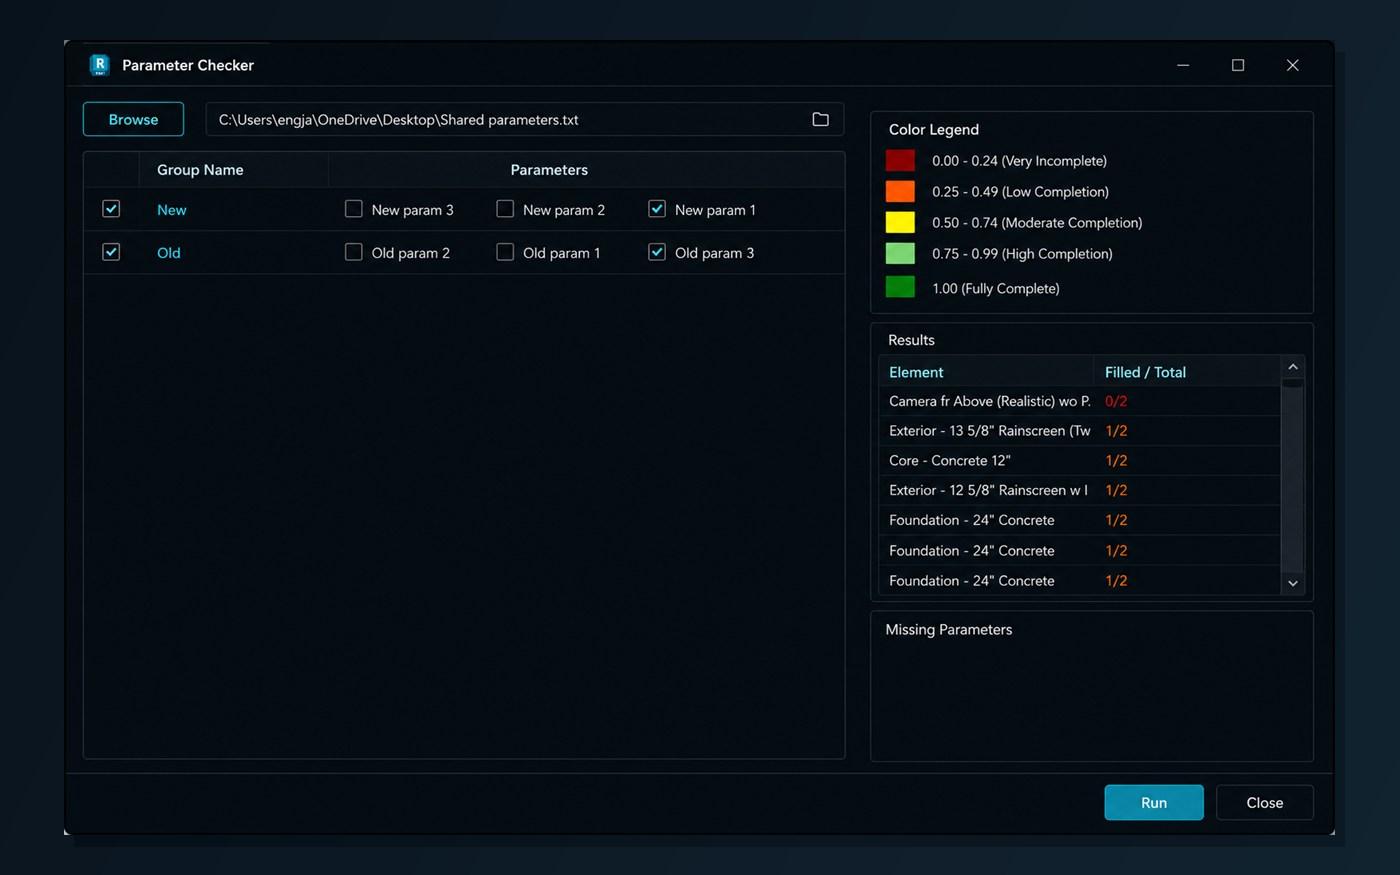
Task: Click the 0.00 - 0.24 (Very Incomplete) legend label
Action: coord(1019,161)
